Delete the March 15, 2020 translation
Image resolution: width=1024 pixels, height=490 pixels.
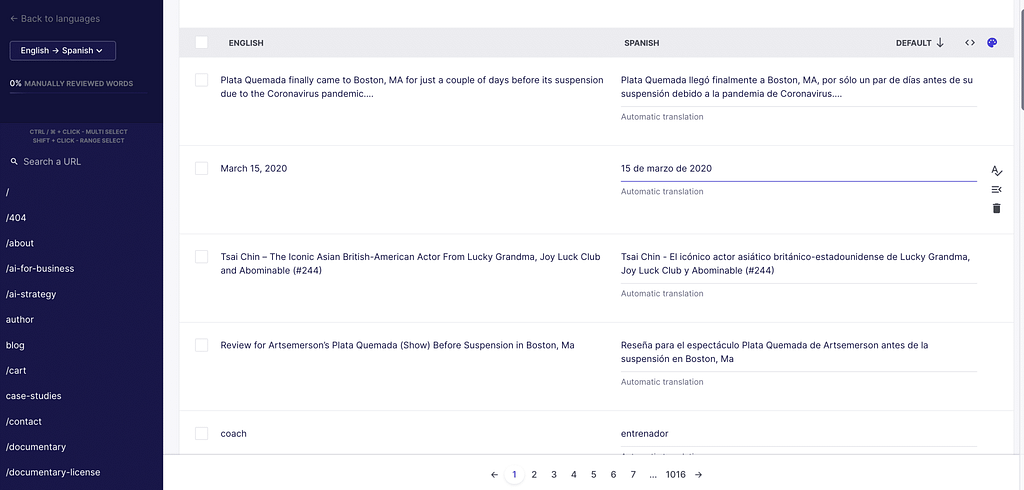click(996, 208)
